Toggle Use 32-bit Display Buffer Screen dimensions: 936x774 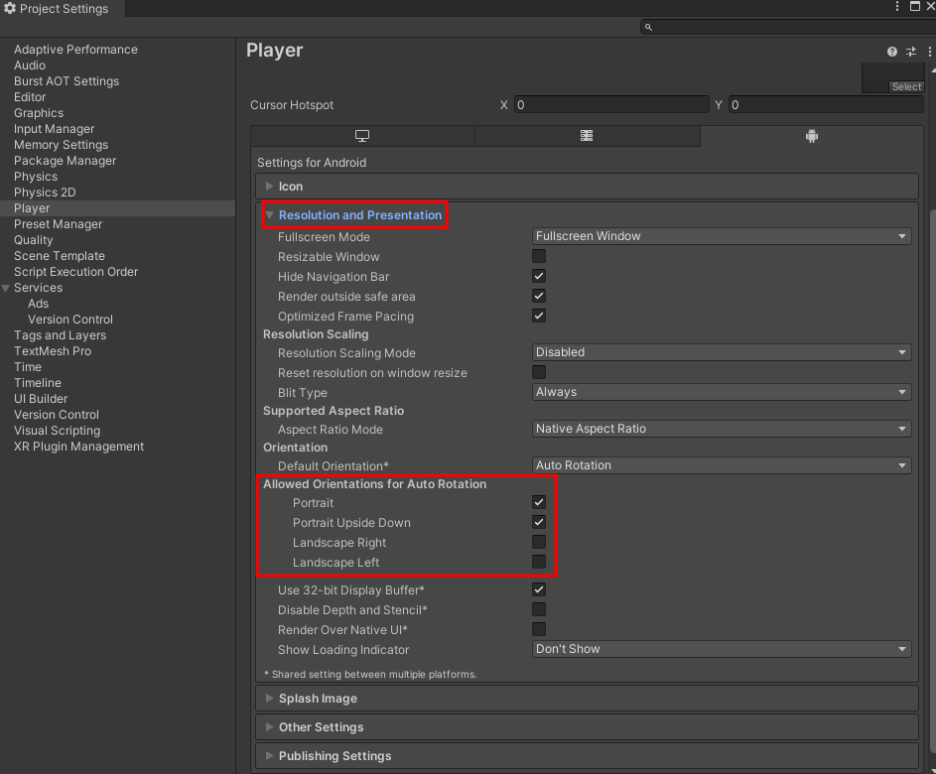[x=539, y=590]
